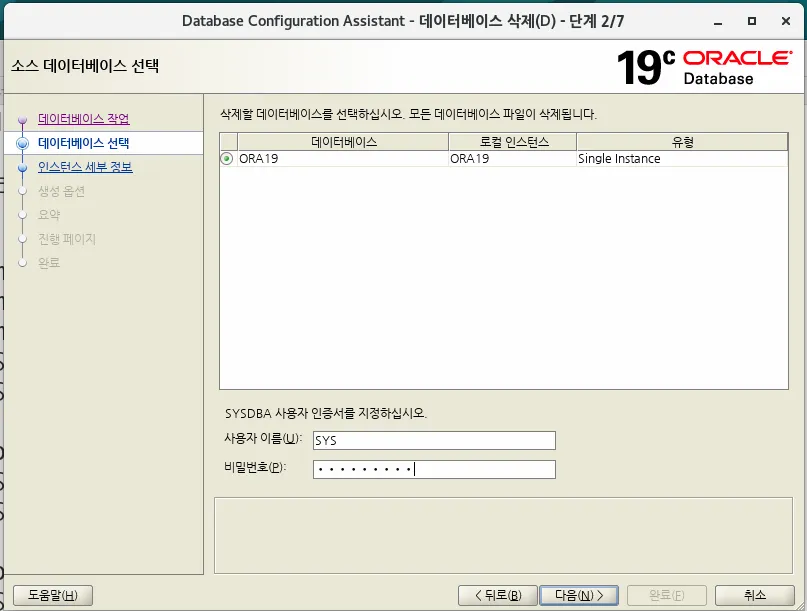Click the 사용자 이름 input field

pyautogui.click(x=434, y=441)
